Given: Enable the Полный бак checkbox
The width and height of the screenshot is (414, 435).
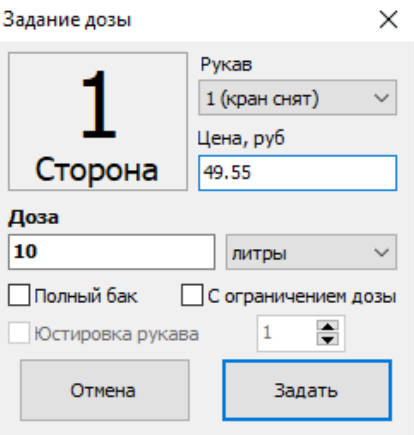Looking at the screenshot, I should 19,295.
